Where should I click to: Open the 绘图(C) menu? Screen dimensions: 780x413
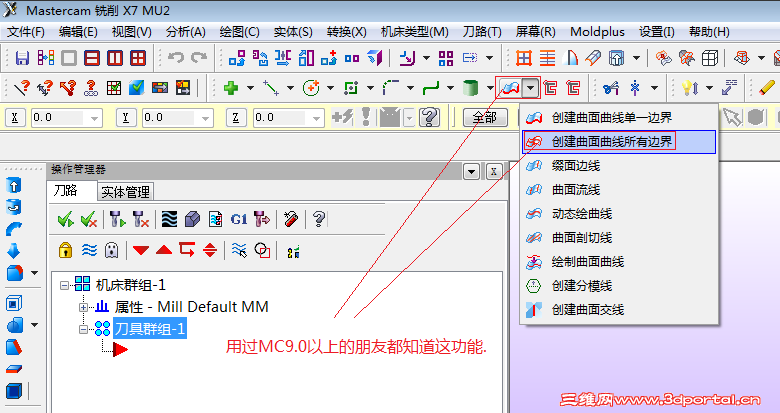239,32
